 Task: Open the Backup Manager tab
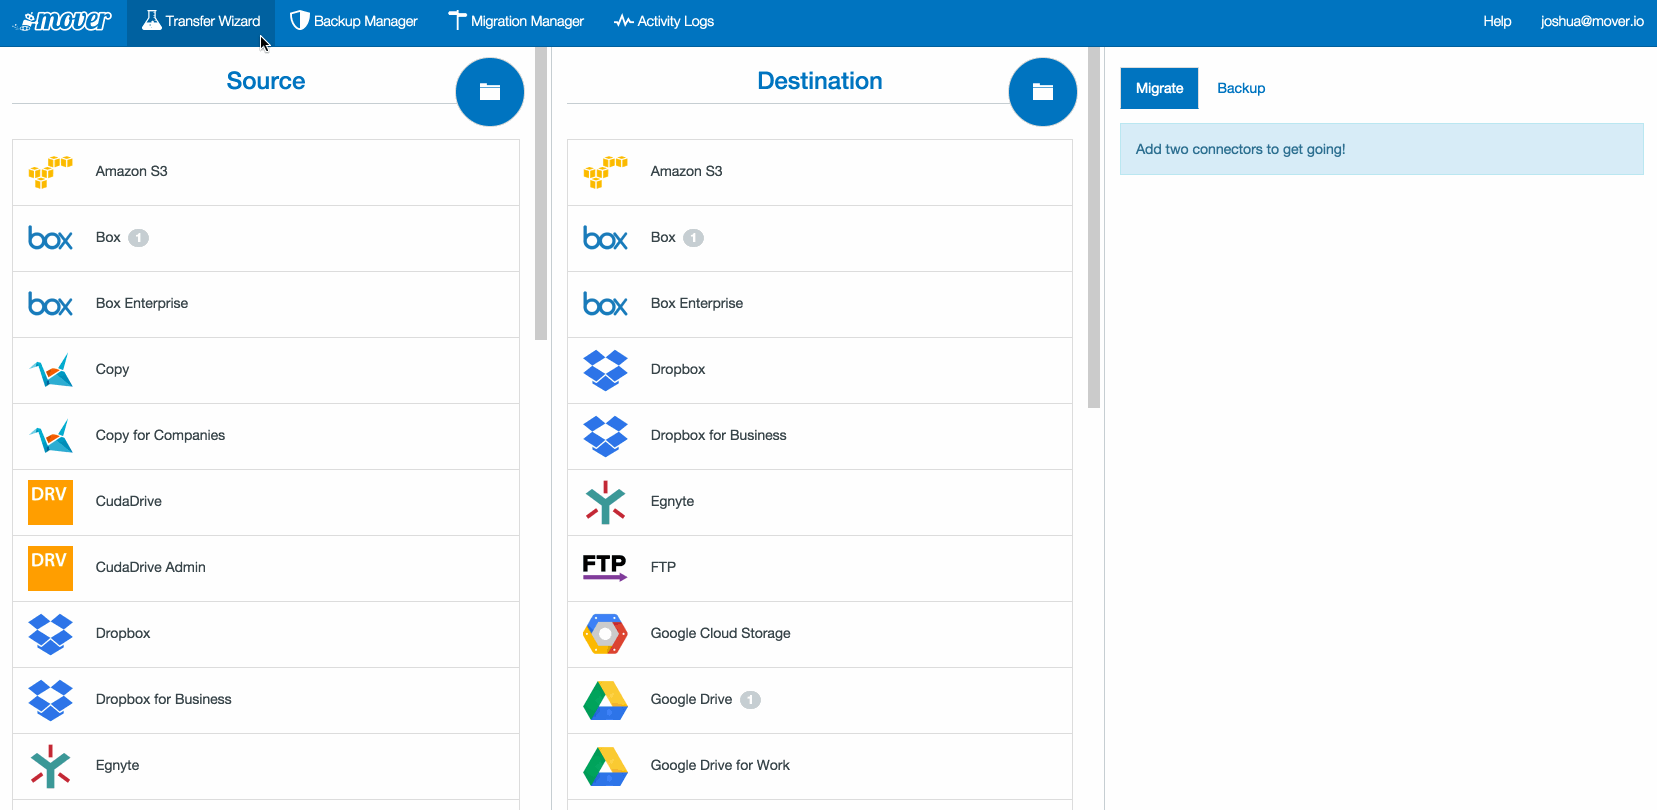(x=353, y=21)
